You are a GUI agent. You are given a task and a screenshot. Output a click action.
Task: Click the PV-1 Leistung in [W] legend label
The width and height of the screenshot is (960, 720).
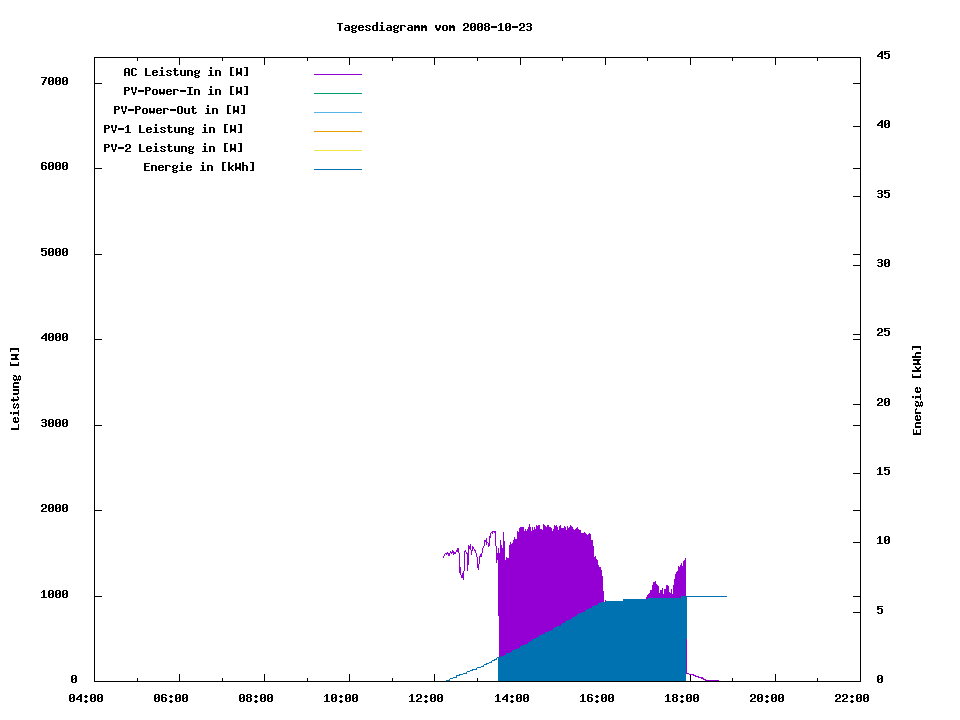pos(174,129)
